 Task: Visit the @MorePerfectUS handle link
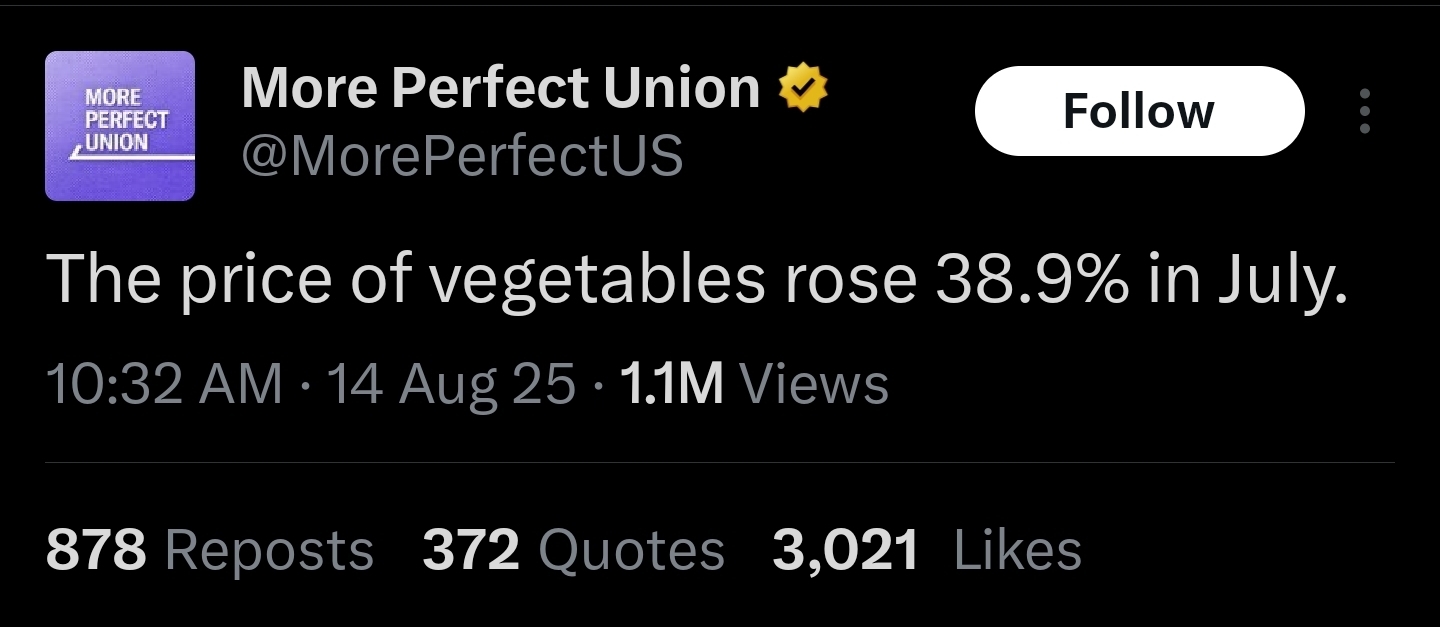462,155
